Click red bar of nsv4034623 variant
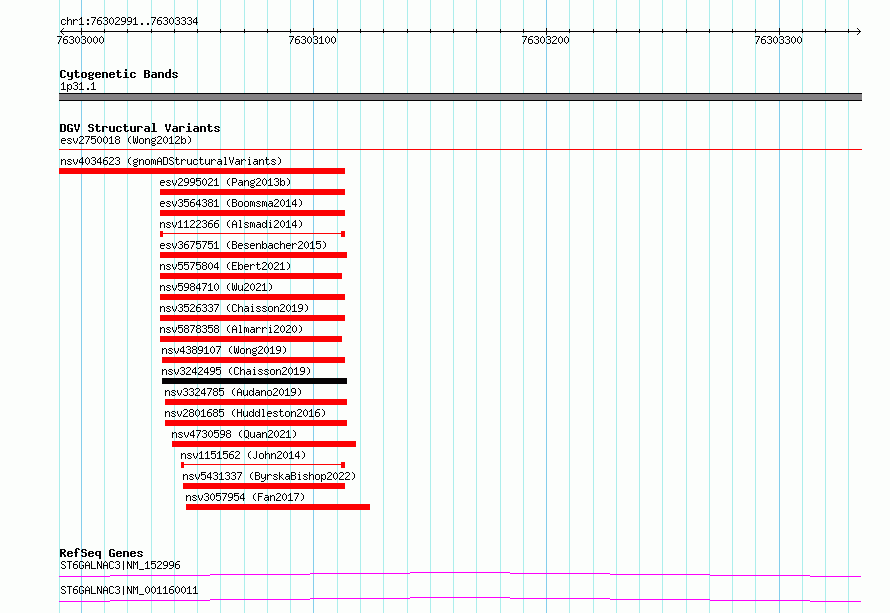This screenshot has height=613, width=890. (x=202, y=171)
